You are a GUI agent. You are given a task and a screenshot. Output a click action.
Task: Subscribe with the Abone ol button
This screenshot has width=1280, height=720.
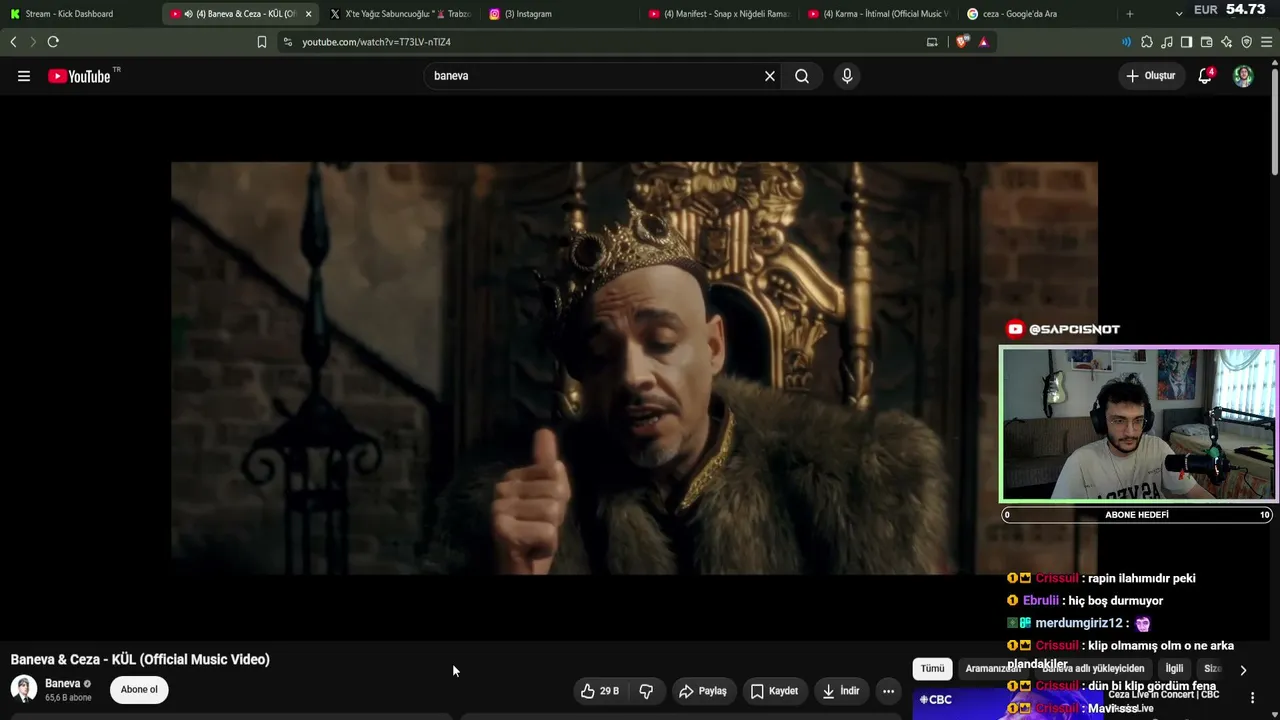click(139, 689)
